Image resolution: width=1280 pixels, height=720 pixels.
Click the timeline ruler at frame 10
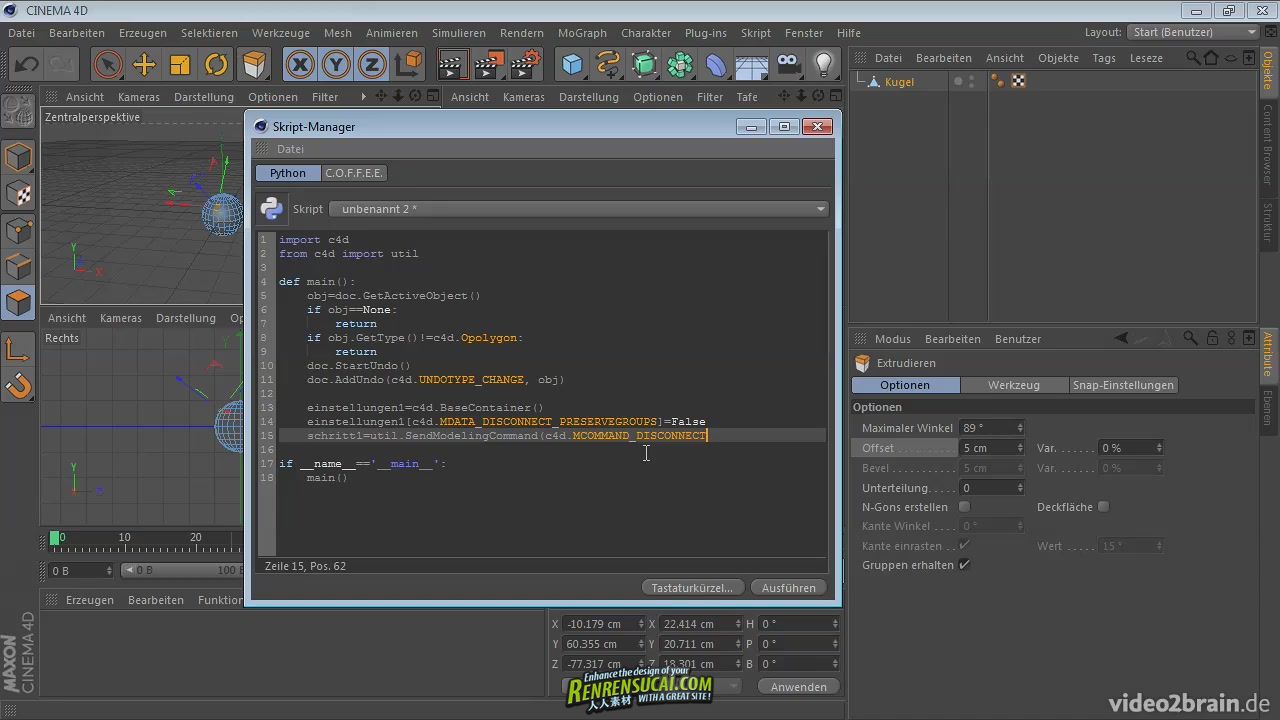(x=124, y=538)
